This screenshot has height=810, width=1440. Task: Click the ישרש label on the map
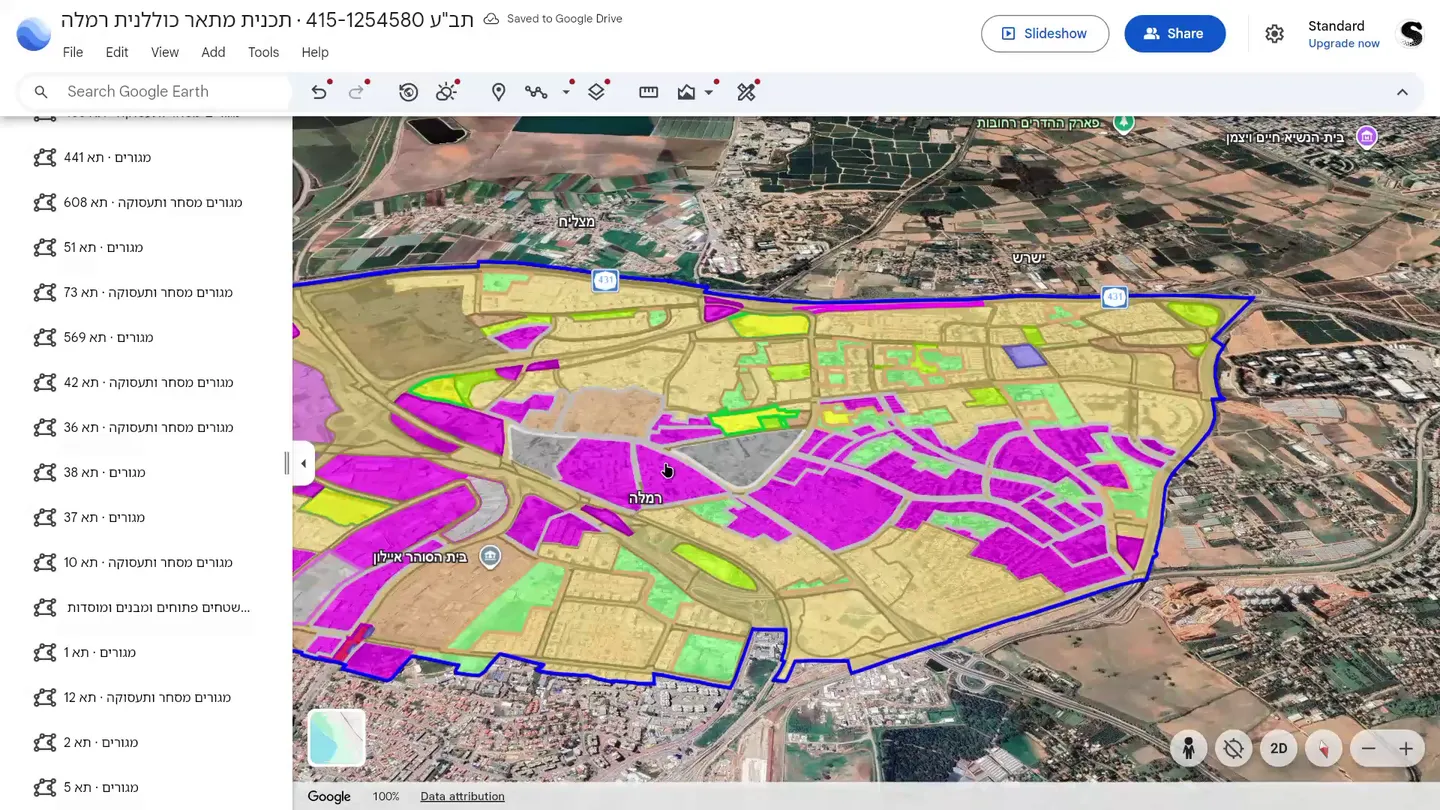[x=1028, y=257]
